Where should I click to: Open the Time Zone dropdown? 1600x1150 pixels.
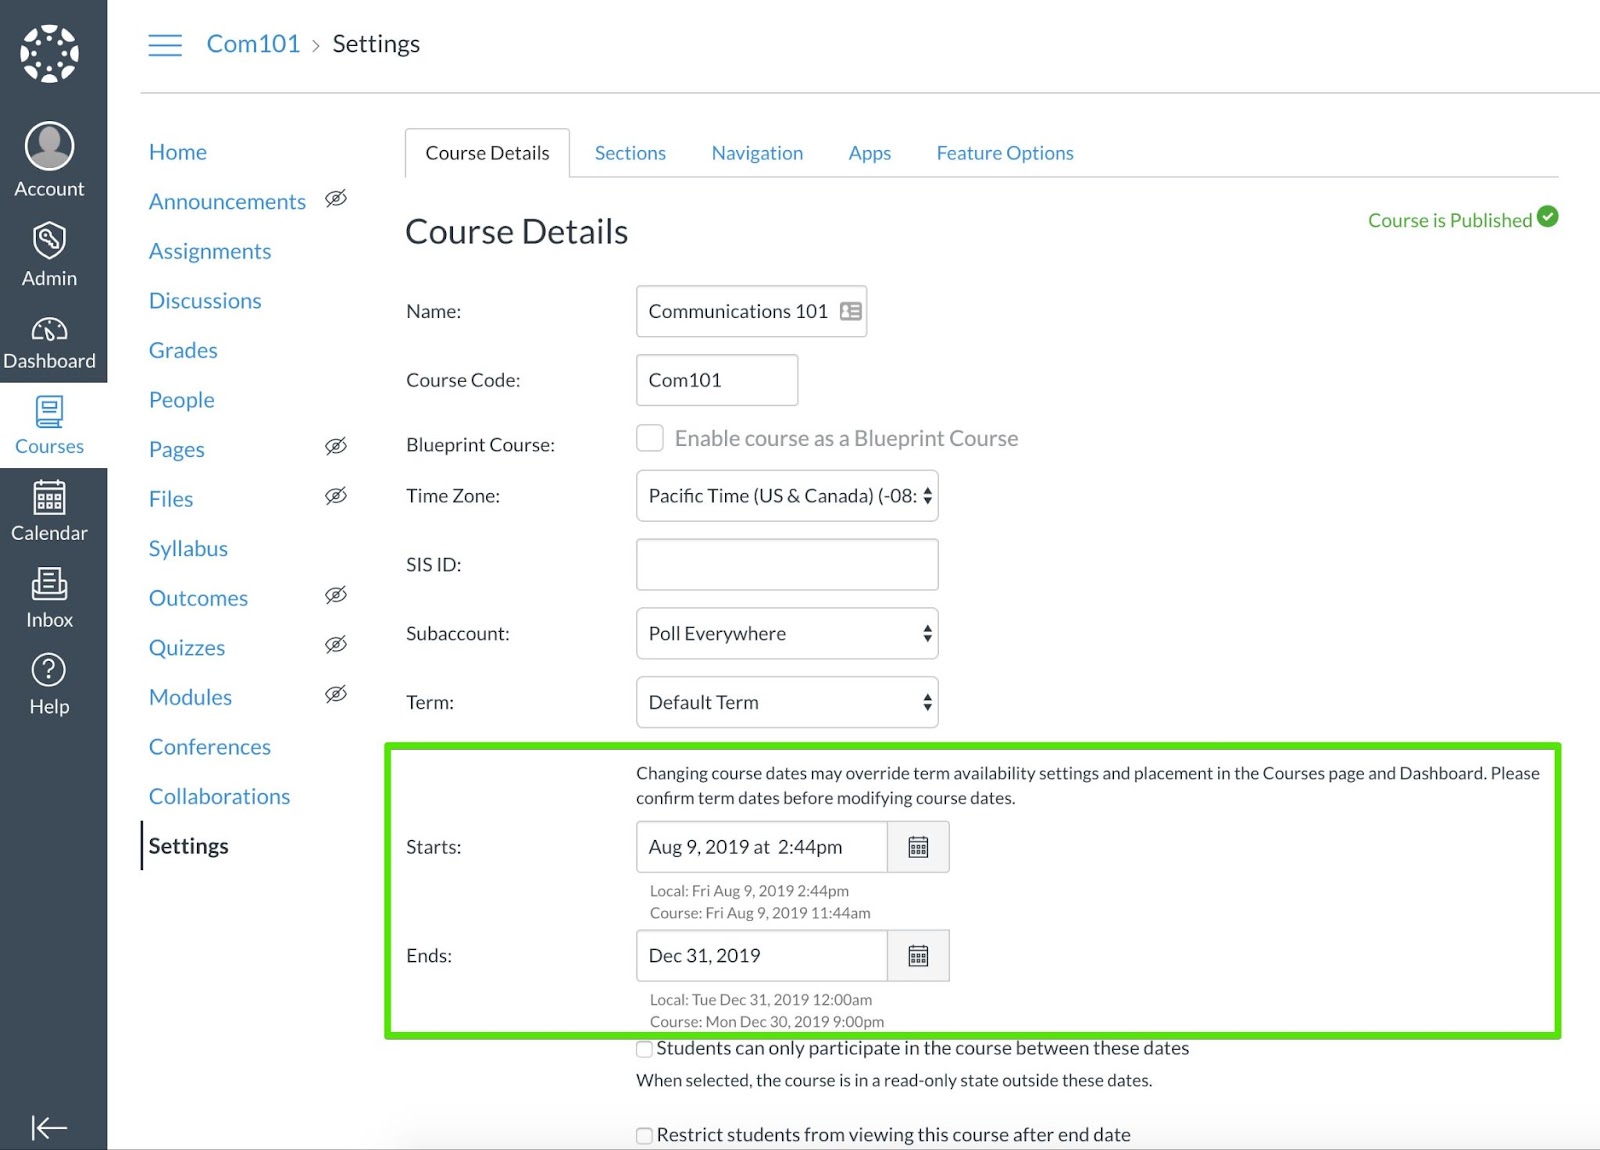[786, 495]
